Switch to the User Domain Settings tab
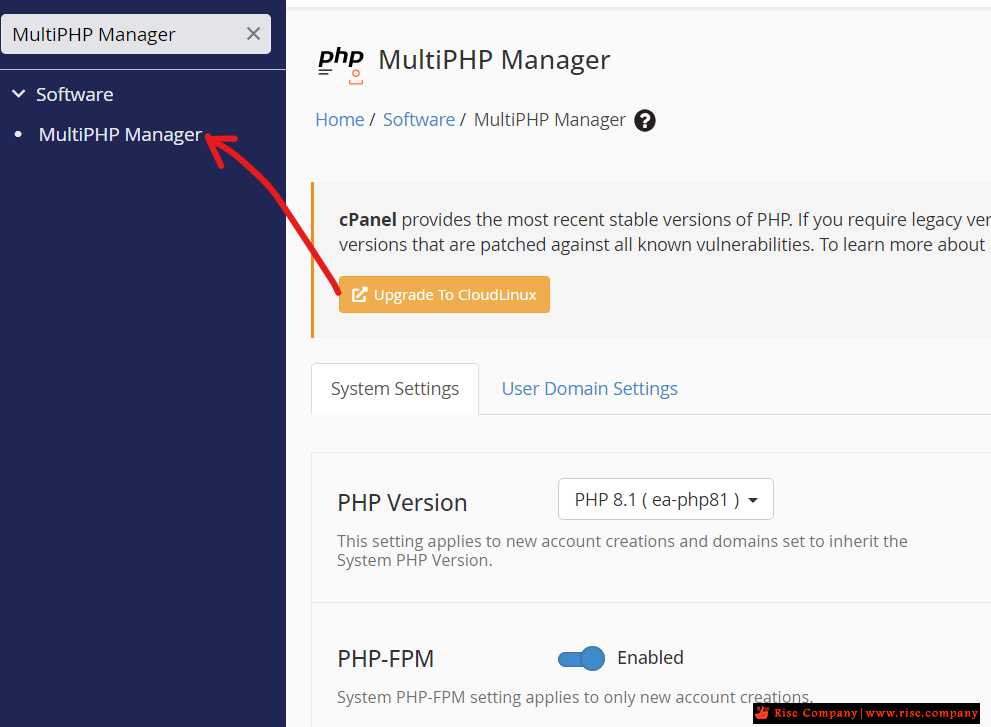The height and width of the screenshot is (727, 991). (589, 389)
